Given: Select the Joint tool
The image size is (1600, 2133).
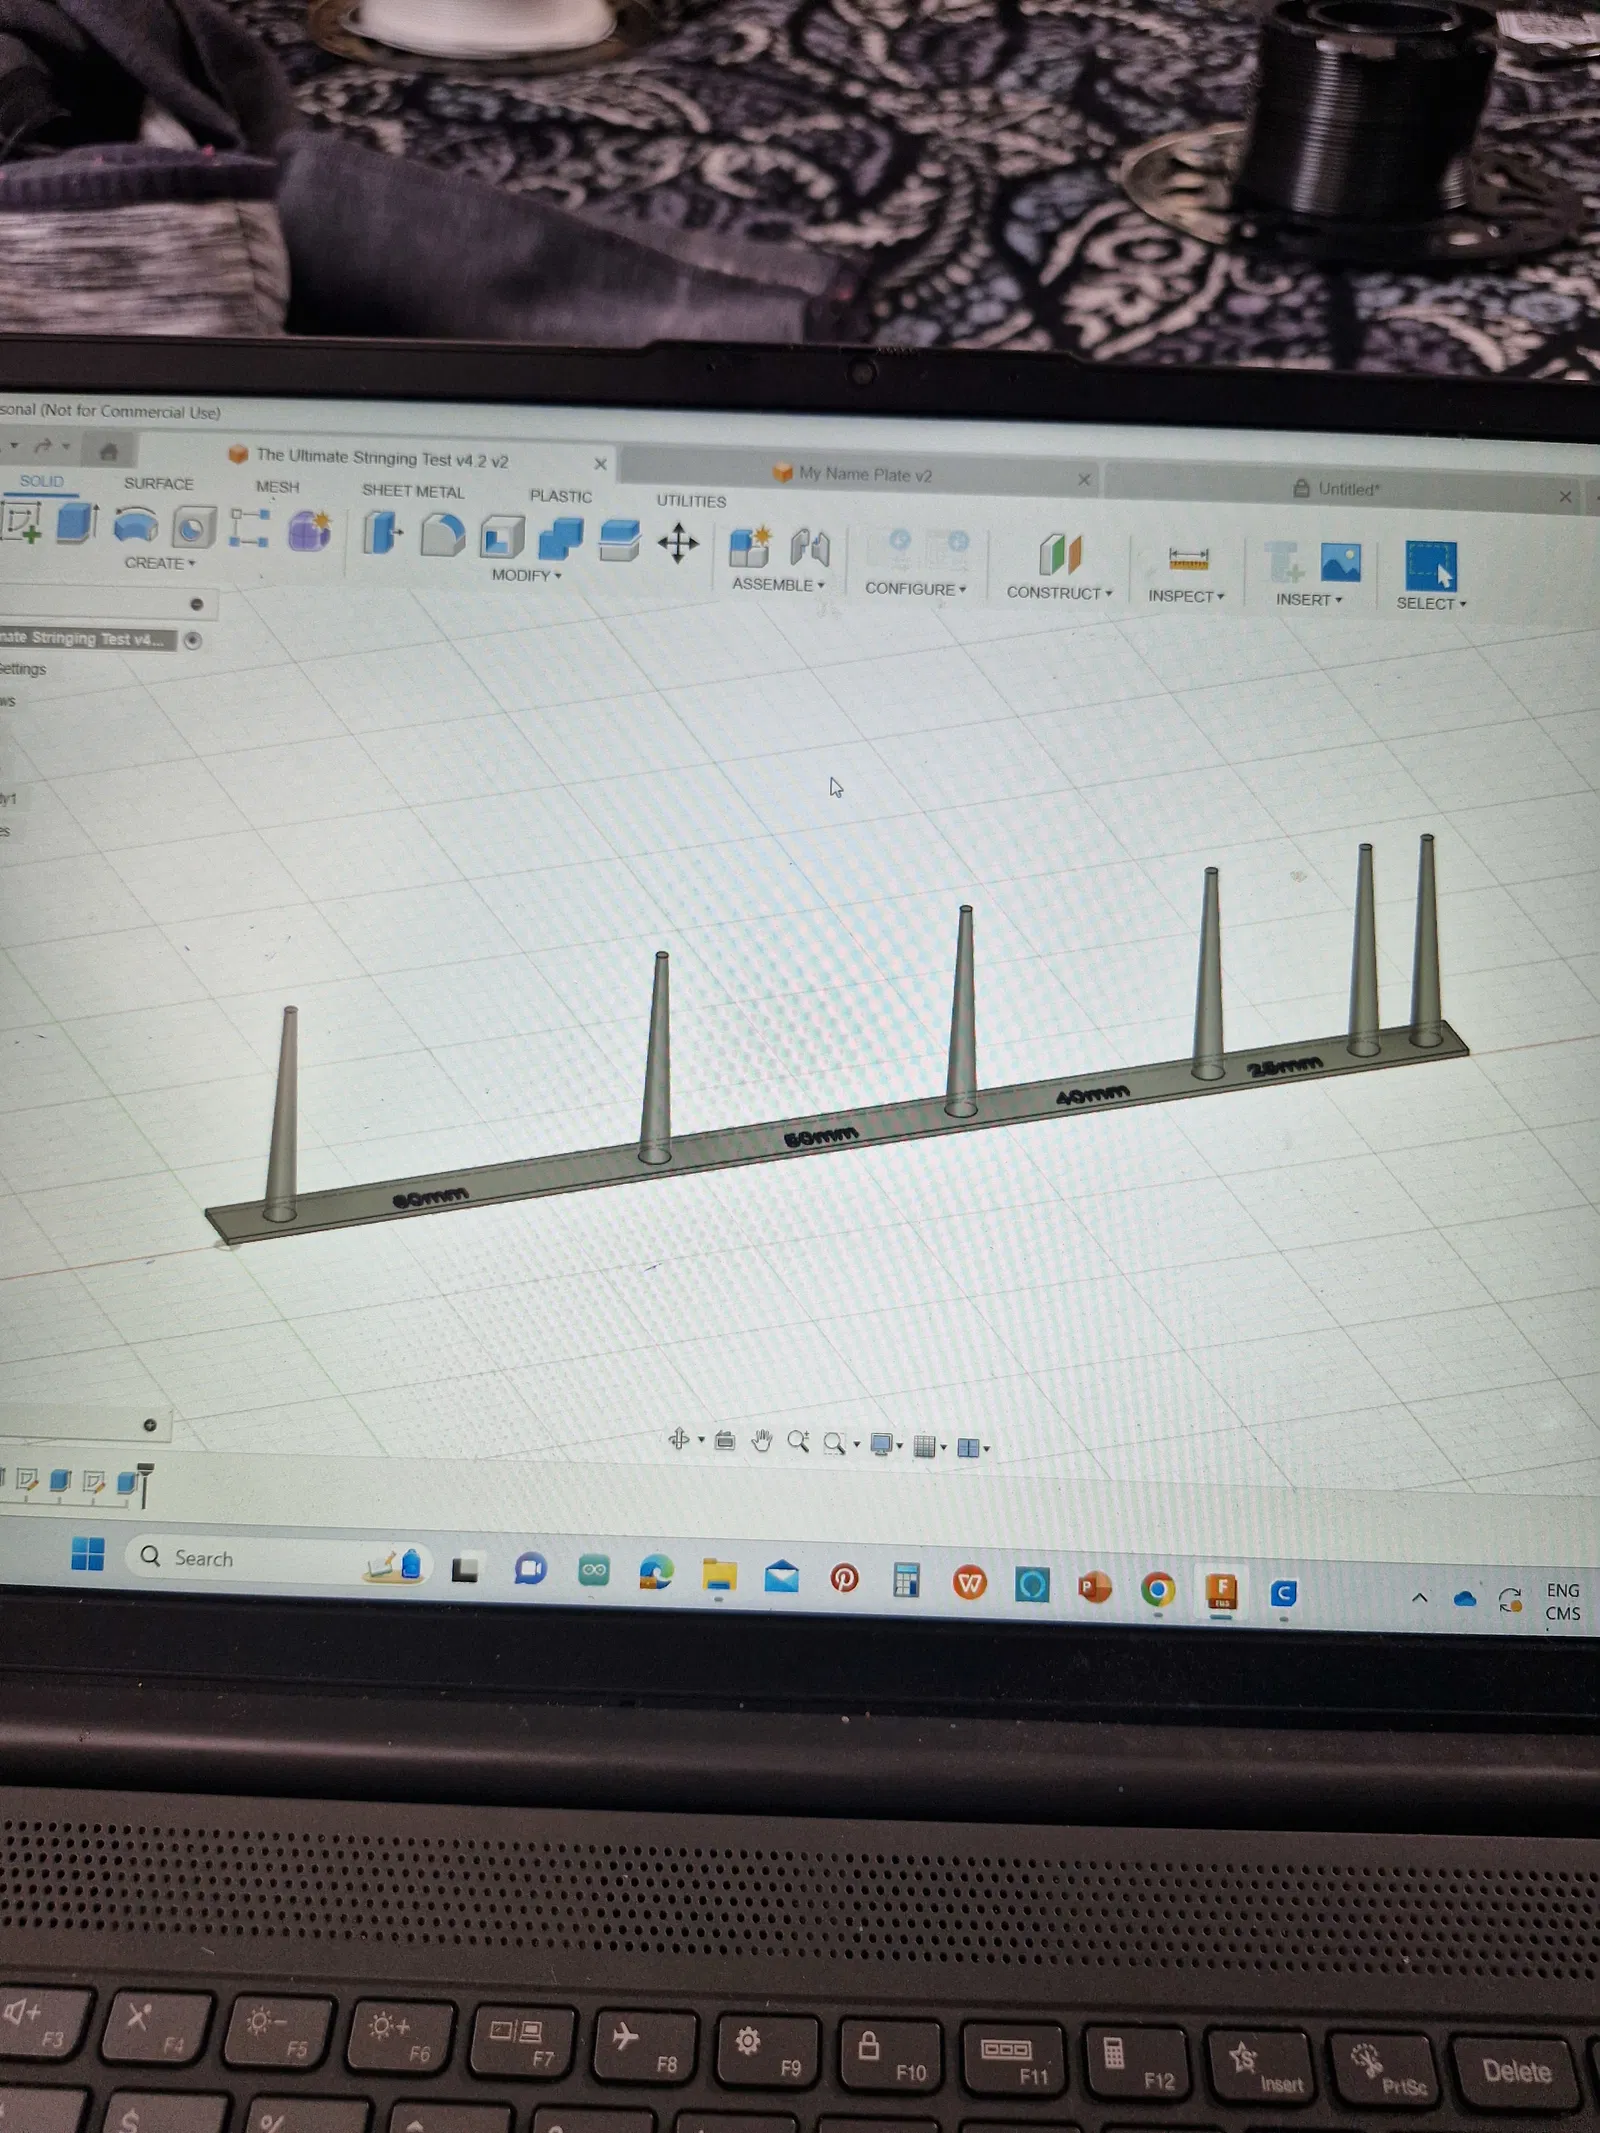Looking at the screenshot, I should [810, 549].
